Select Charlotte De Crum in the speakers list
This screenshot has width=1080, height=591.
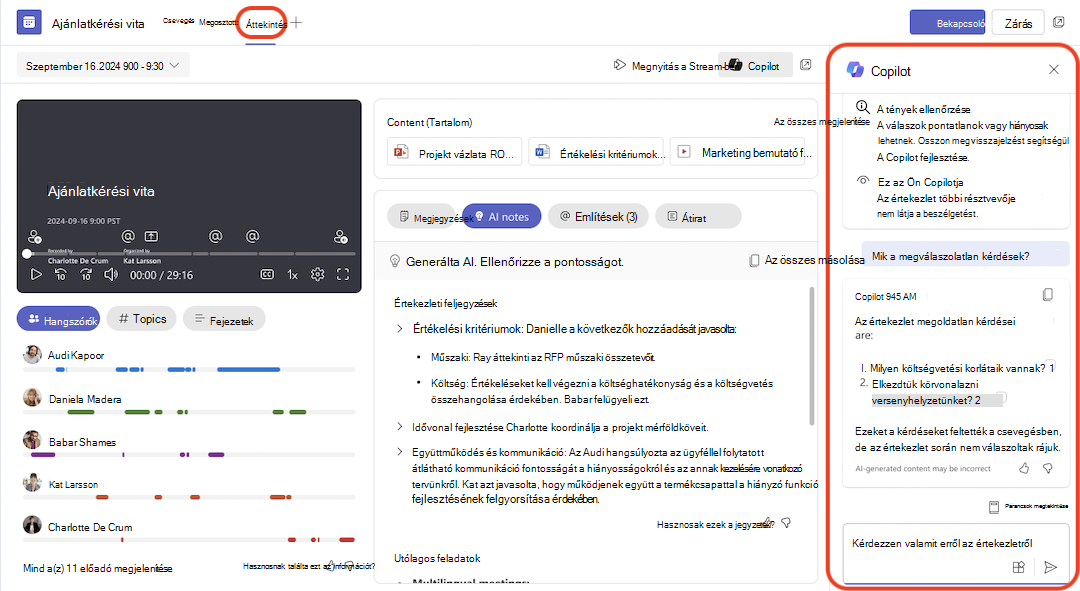90,527
